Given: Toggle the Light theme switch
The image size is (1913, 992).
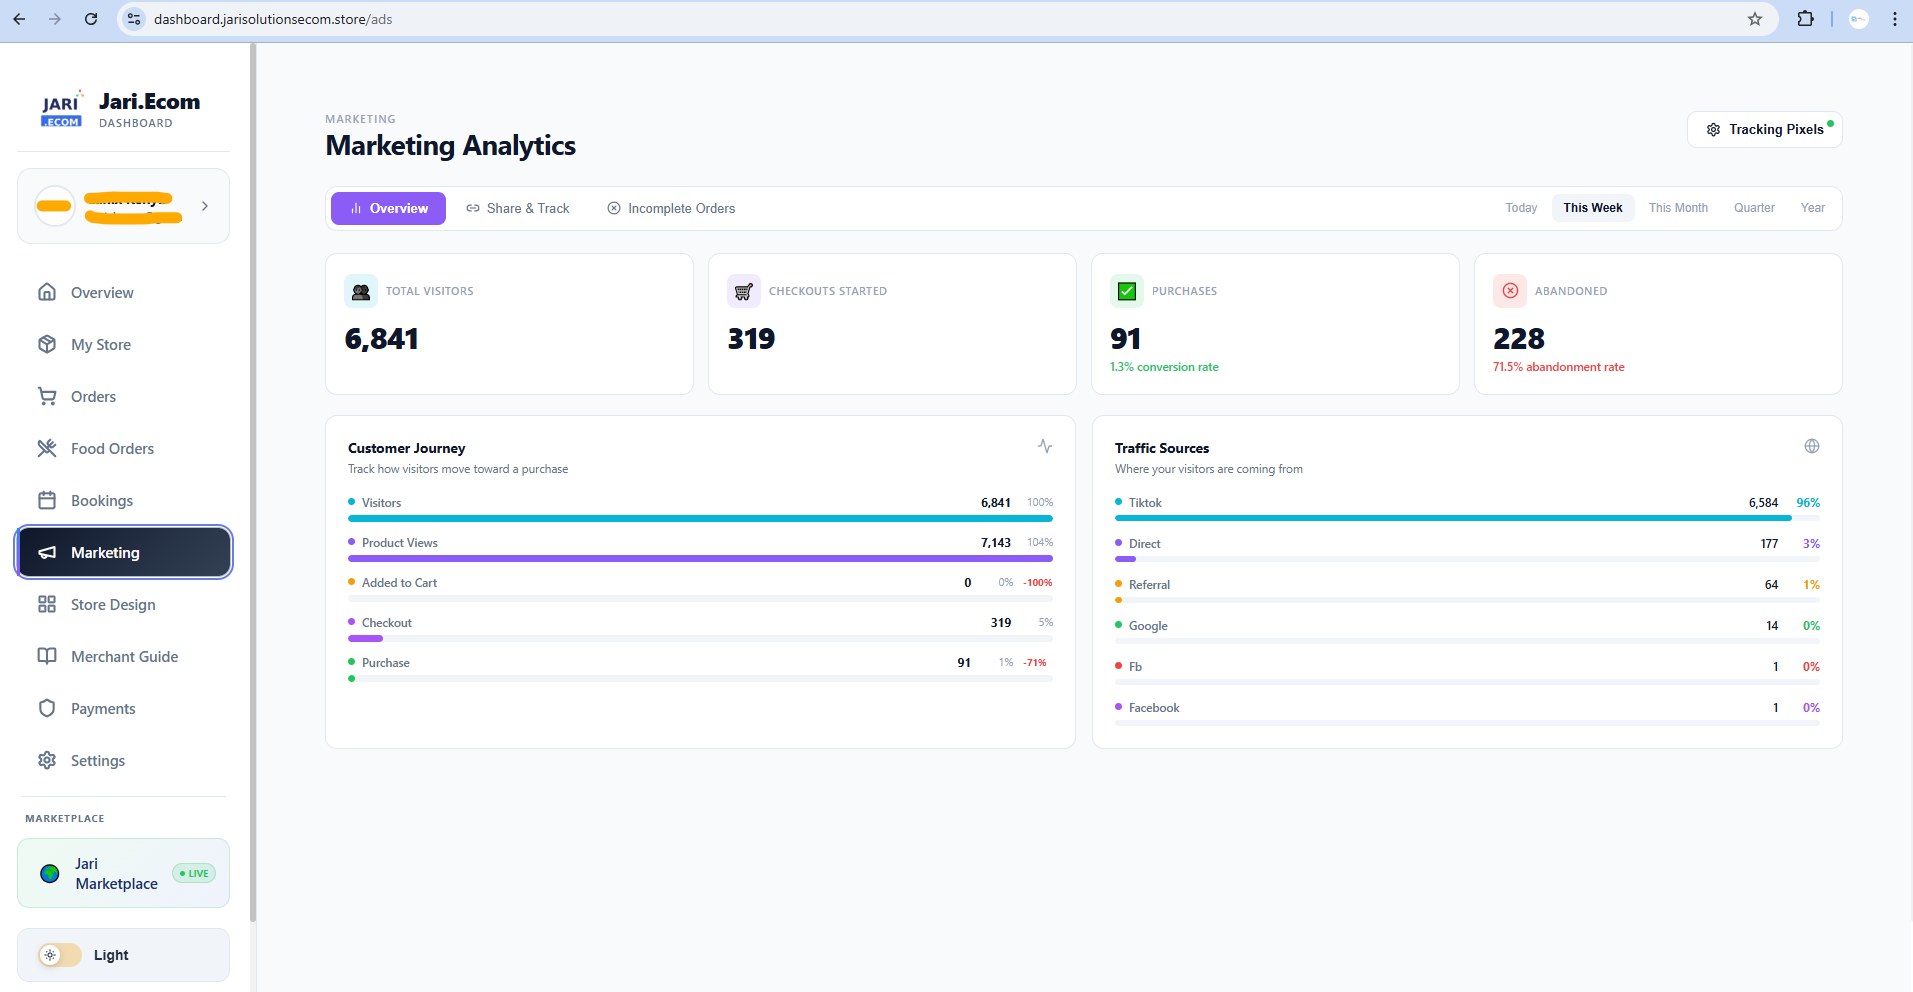Looking at the screenshot, I should 58,955.
